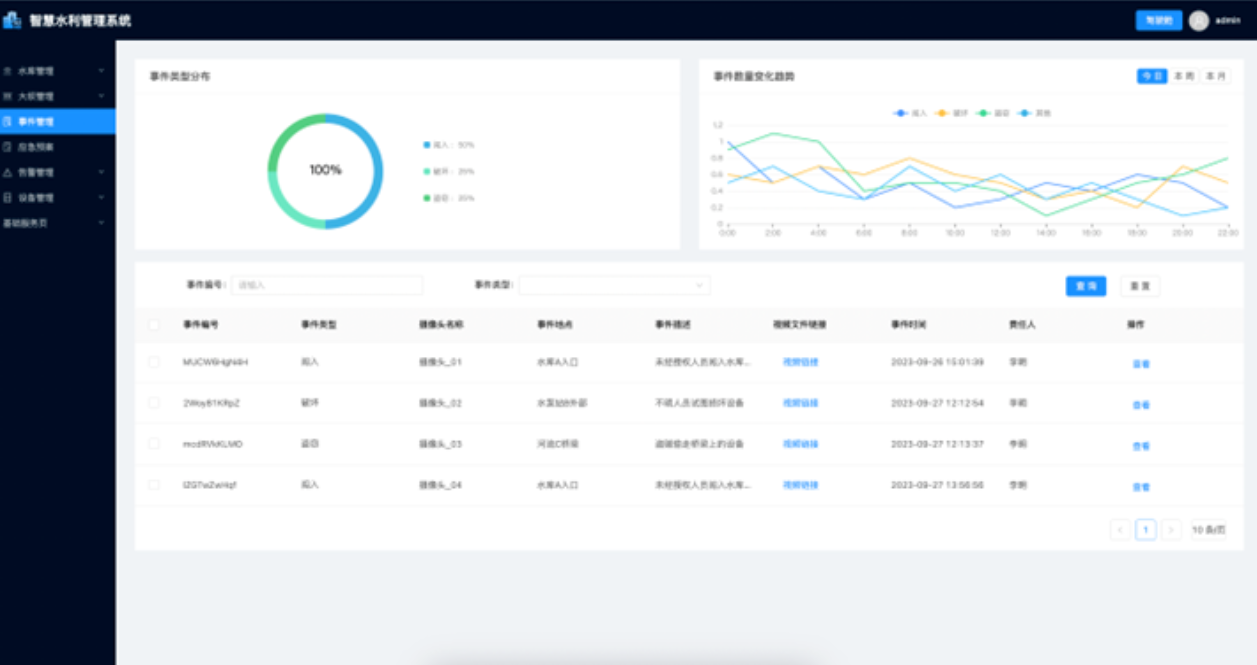The height and width of the screenshot is (665, 1257).
Task: Click the blue 查询 button
Action: (1086, 286)
